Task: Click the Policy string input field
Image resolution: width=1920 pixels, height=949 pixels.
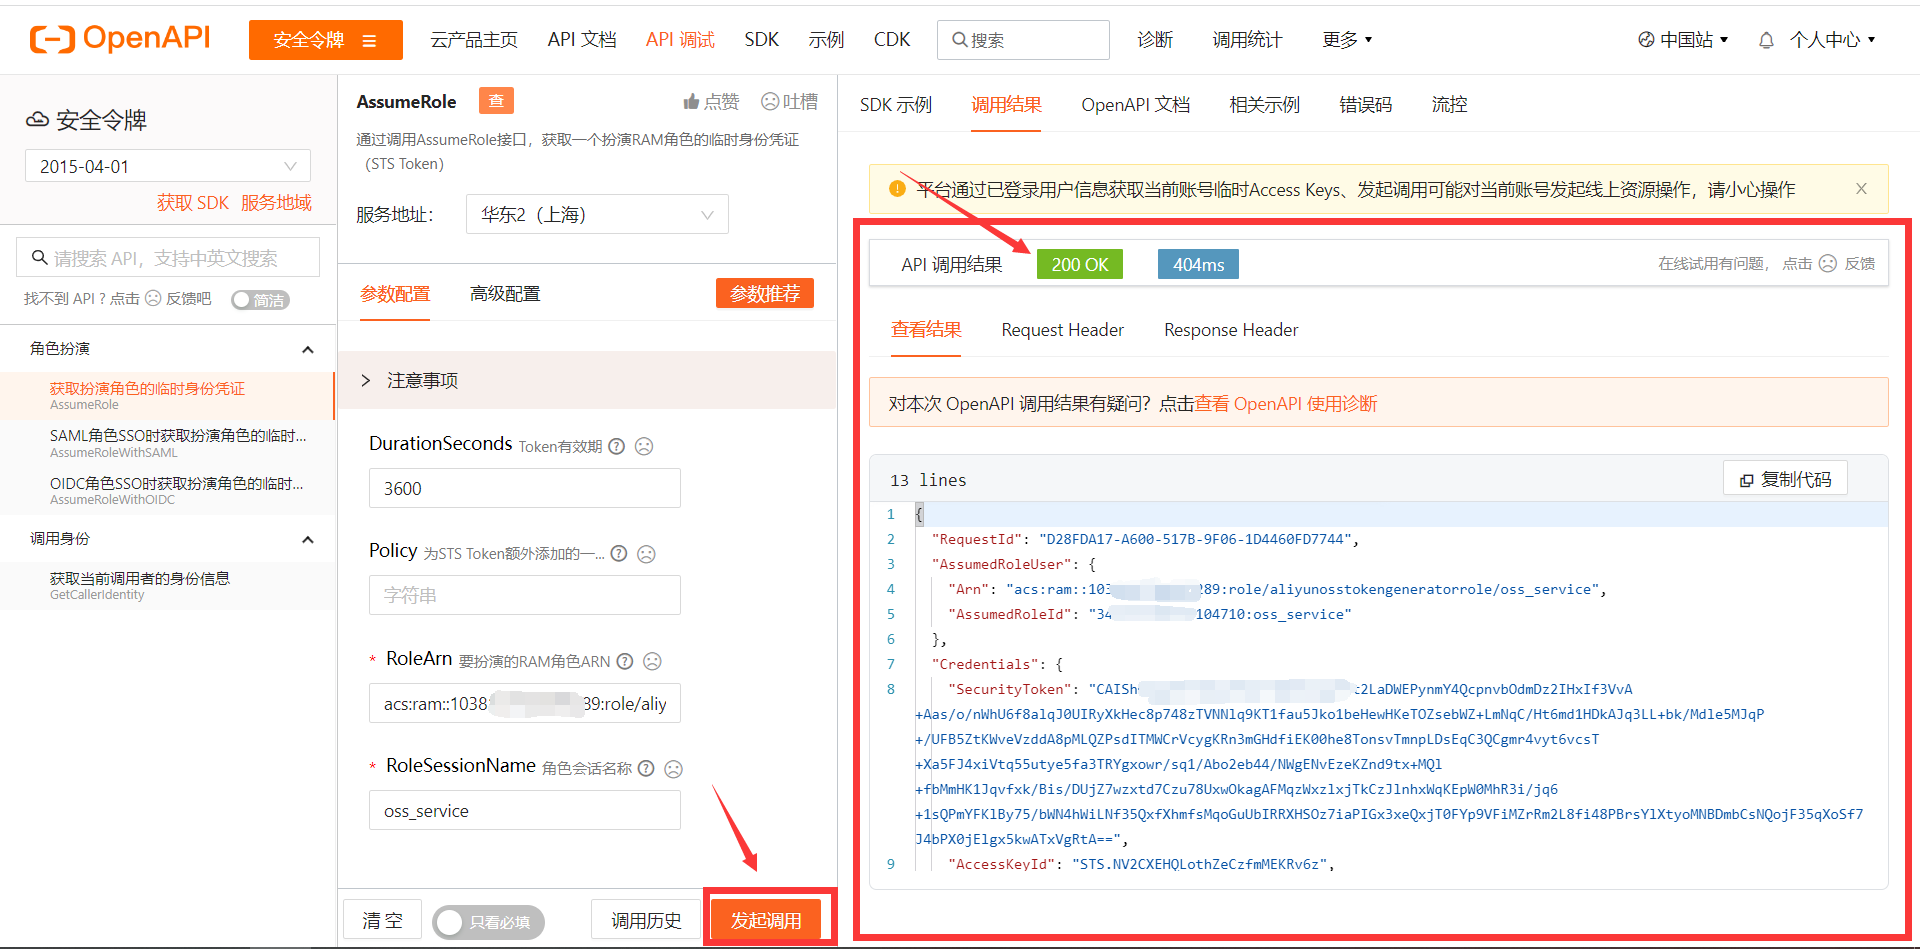Action: pos(525,595)
